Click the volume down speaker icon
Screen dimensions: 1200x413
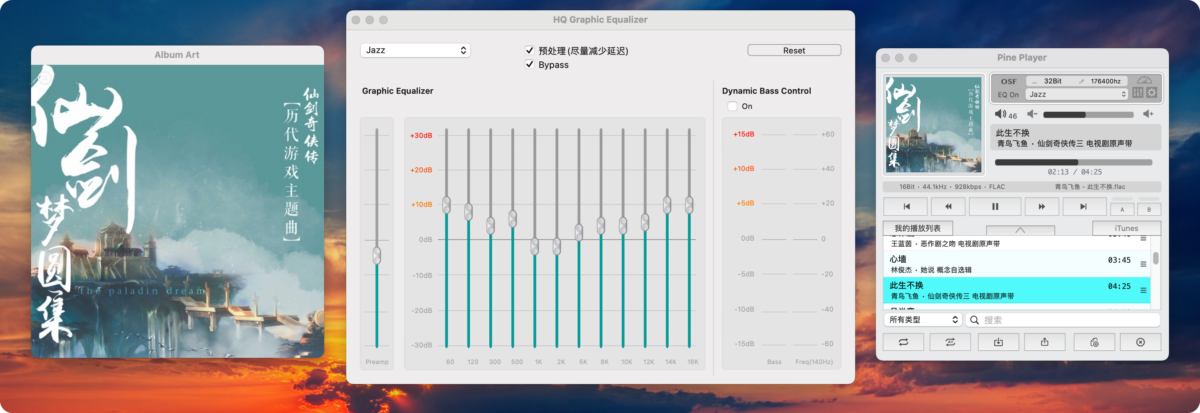[1032, 115]
